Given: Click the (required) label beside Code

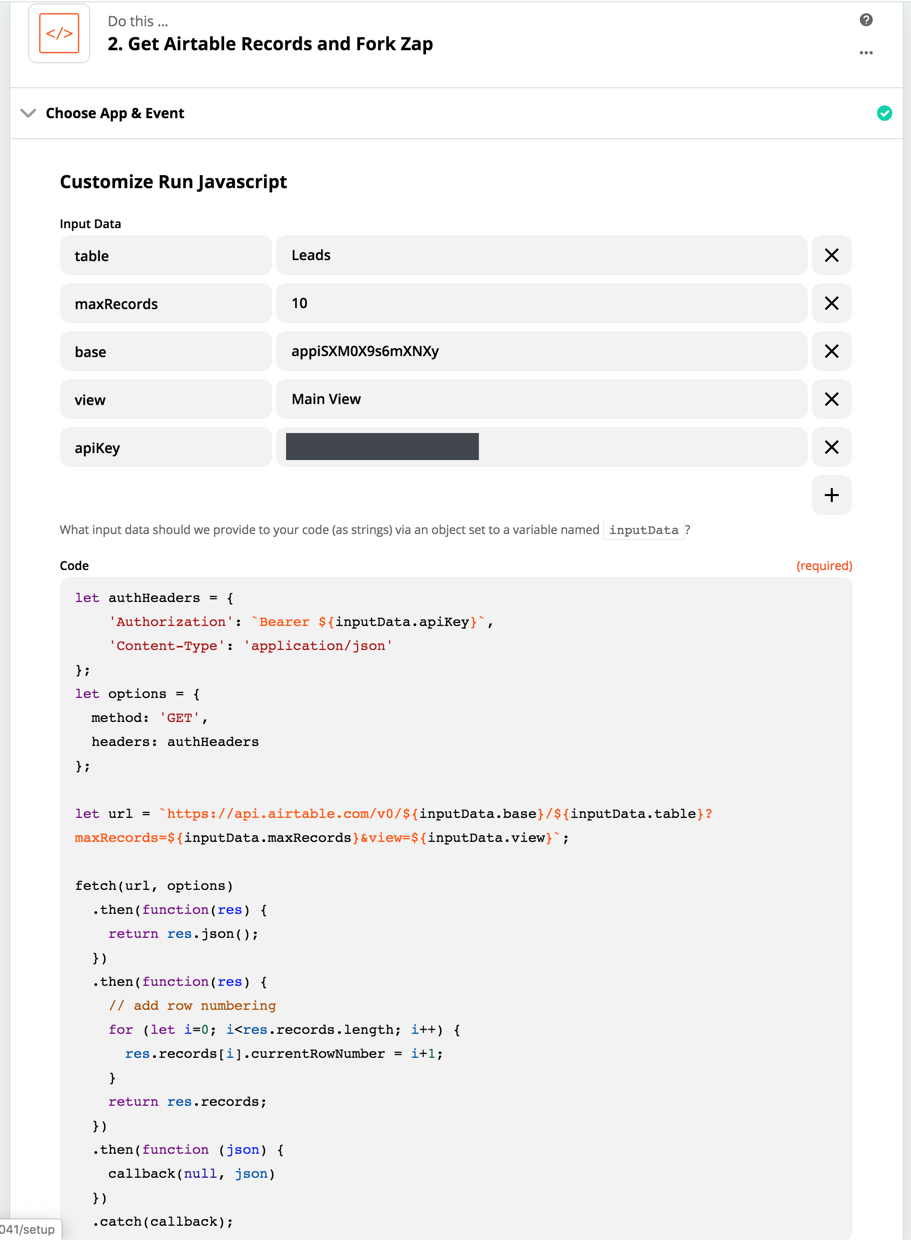Looking at the screenshot, I should (x=824, y=565).
